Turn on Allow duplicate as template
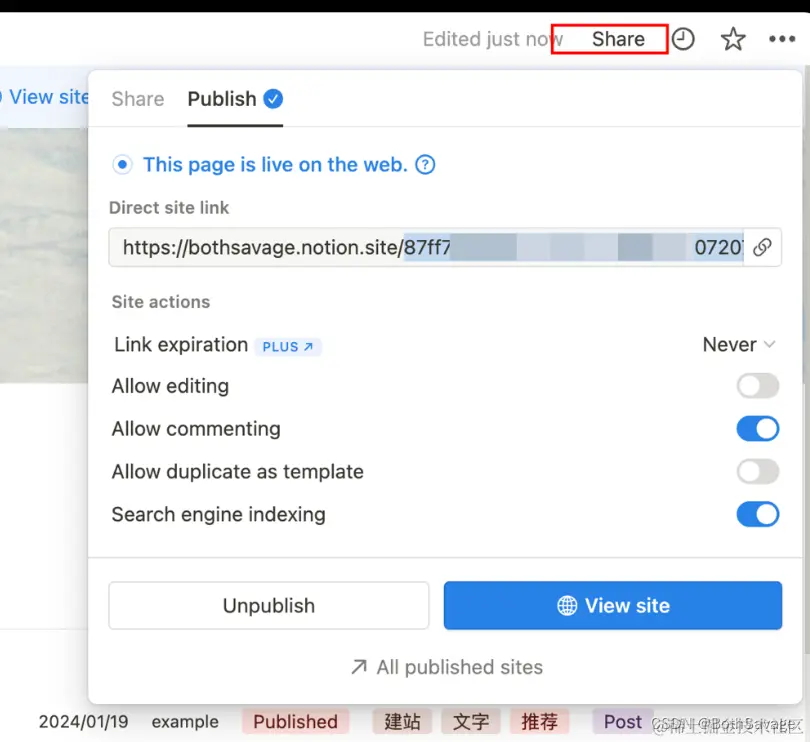The width and height of the screenshot is (810, 742). [x=757, y=472]
